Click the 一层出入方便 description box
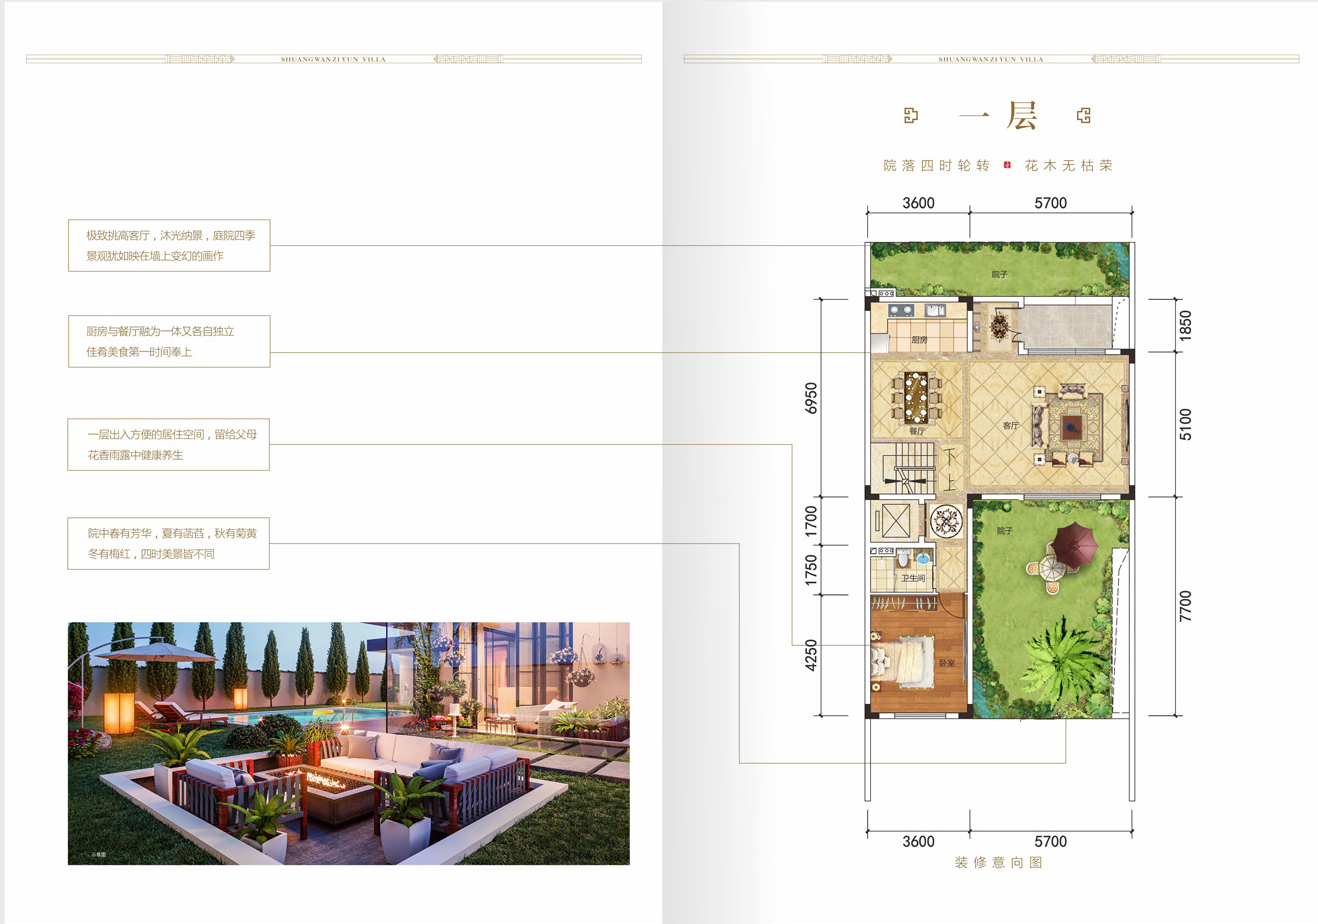 point(169,445)
